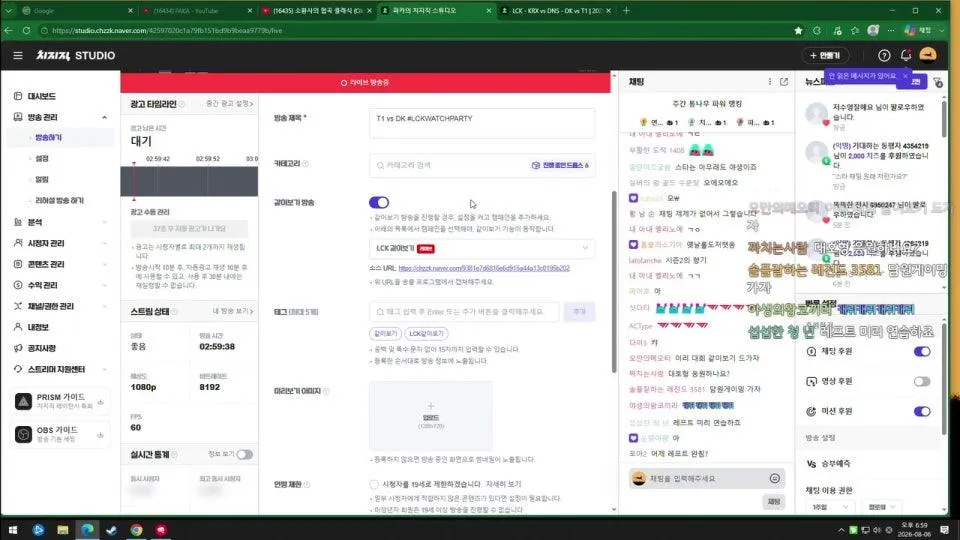Viewport: 960px width, 540px height.
Task: Open the news feed filter settings icon
Action: pyautogui.click(x=938, y=82)
